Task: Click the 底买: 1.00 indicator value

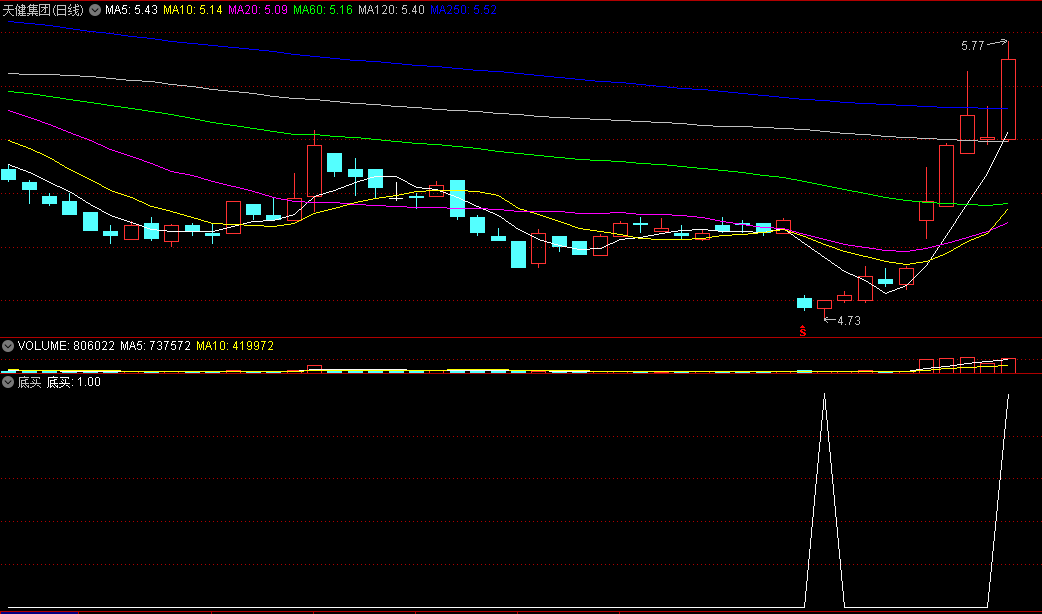Action: [74, 382]
